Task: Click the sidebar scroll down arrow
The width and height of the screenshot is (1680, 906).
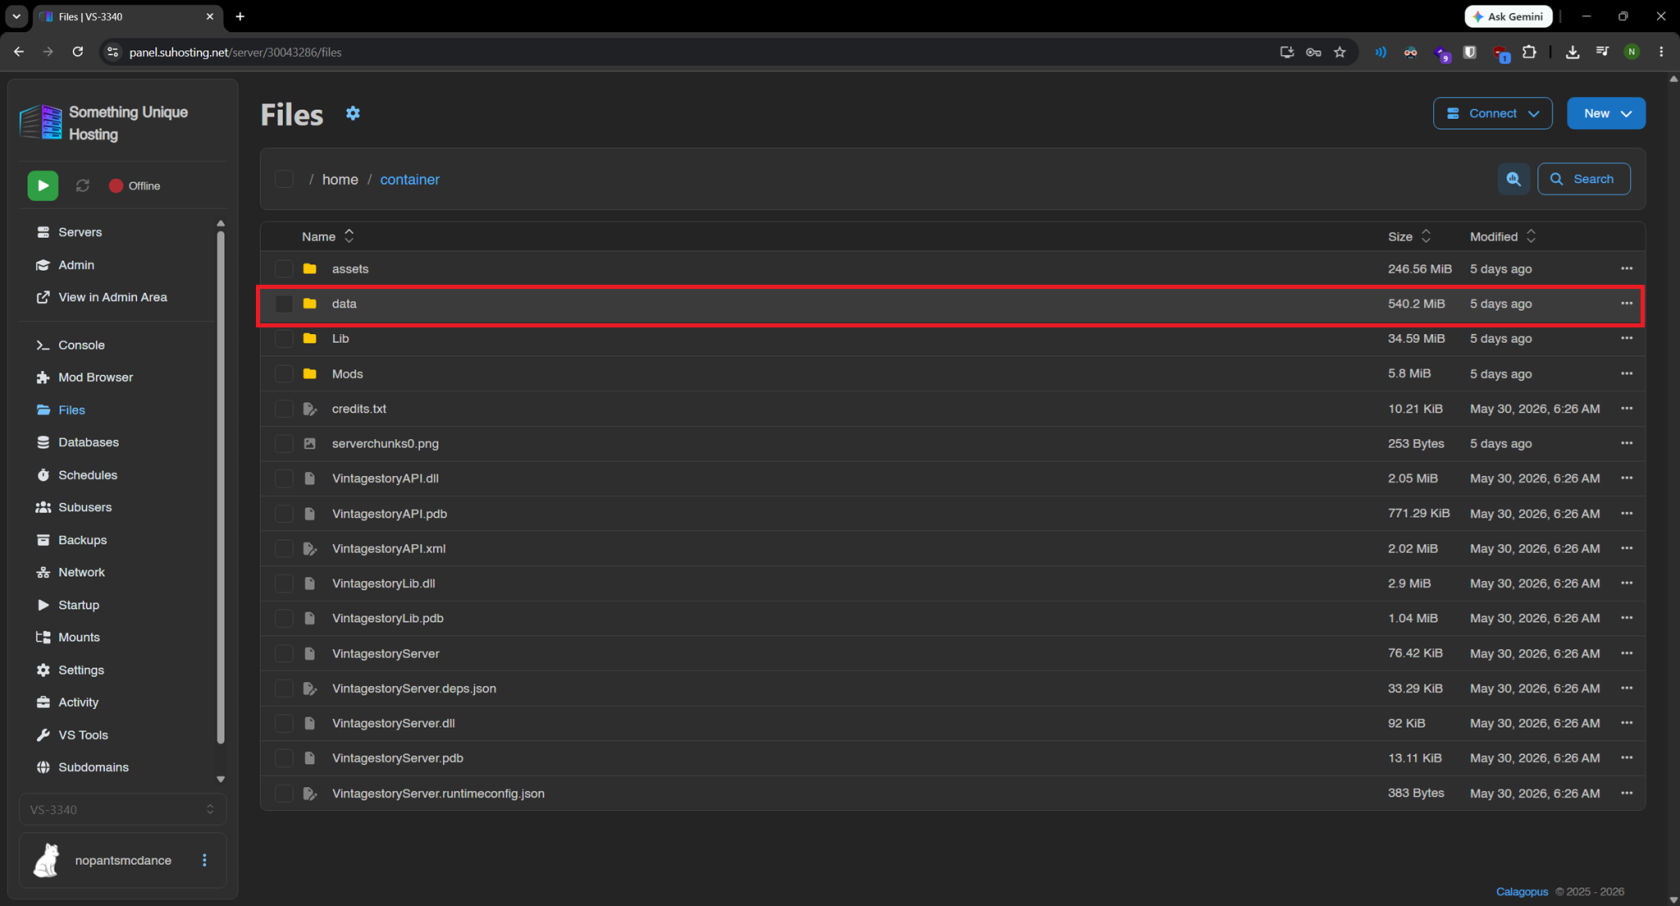Action: coord(221,779)
